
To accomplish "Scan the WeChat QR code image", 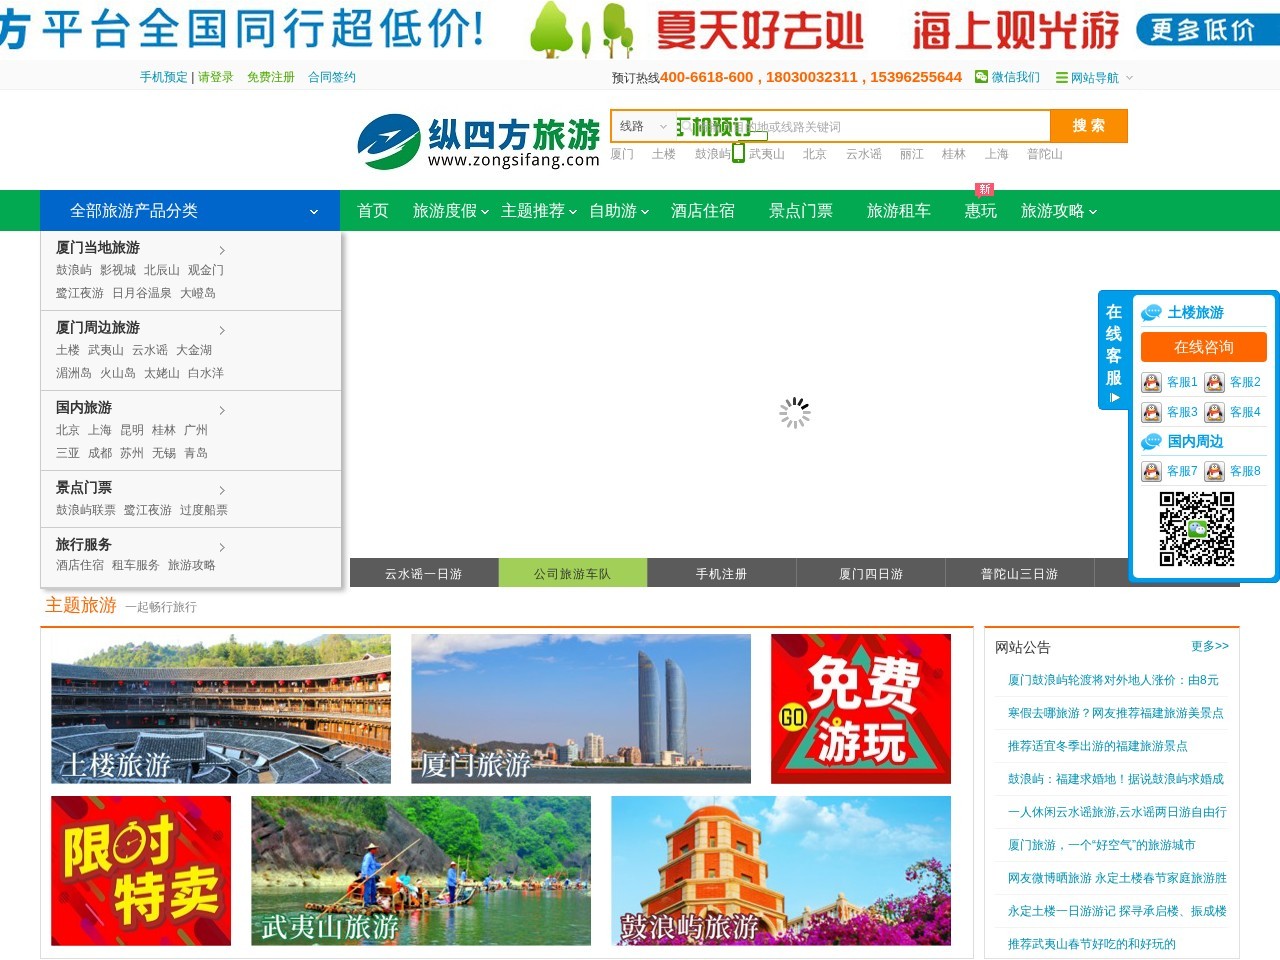I will tap(1194, 531).
